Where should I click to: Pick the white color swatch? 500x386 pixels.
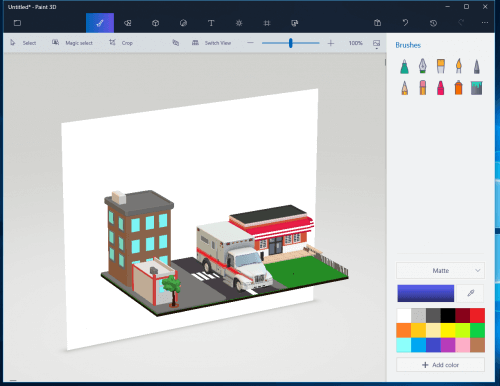tap(404, 316)
